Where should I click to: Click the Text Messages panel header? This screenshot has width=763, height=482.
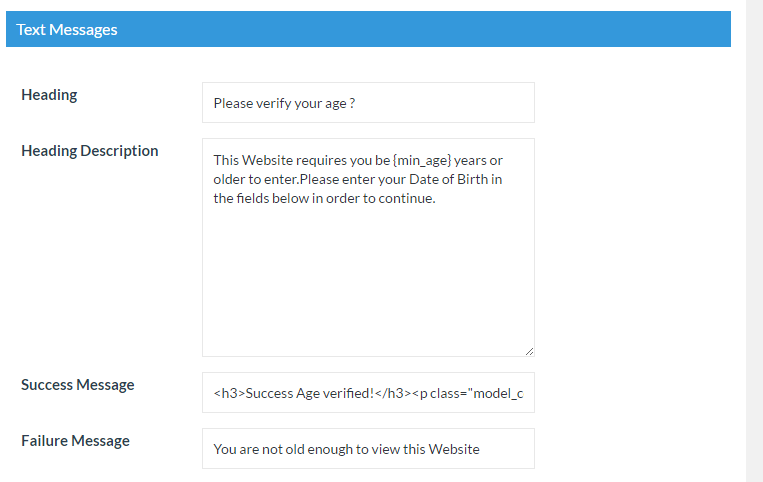[x=368, y=29]
